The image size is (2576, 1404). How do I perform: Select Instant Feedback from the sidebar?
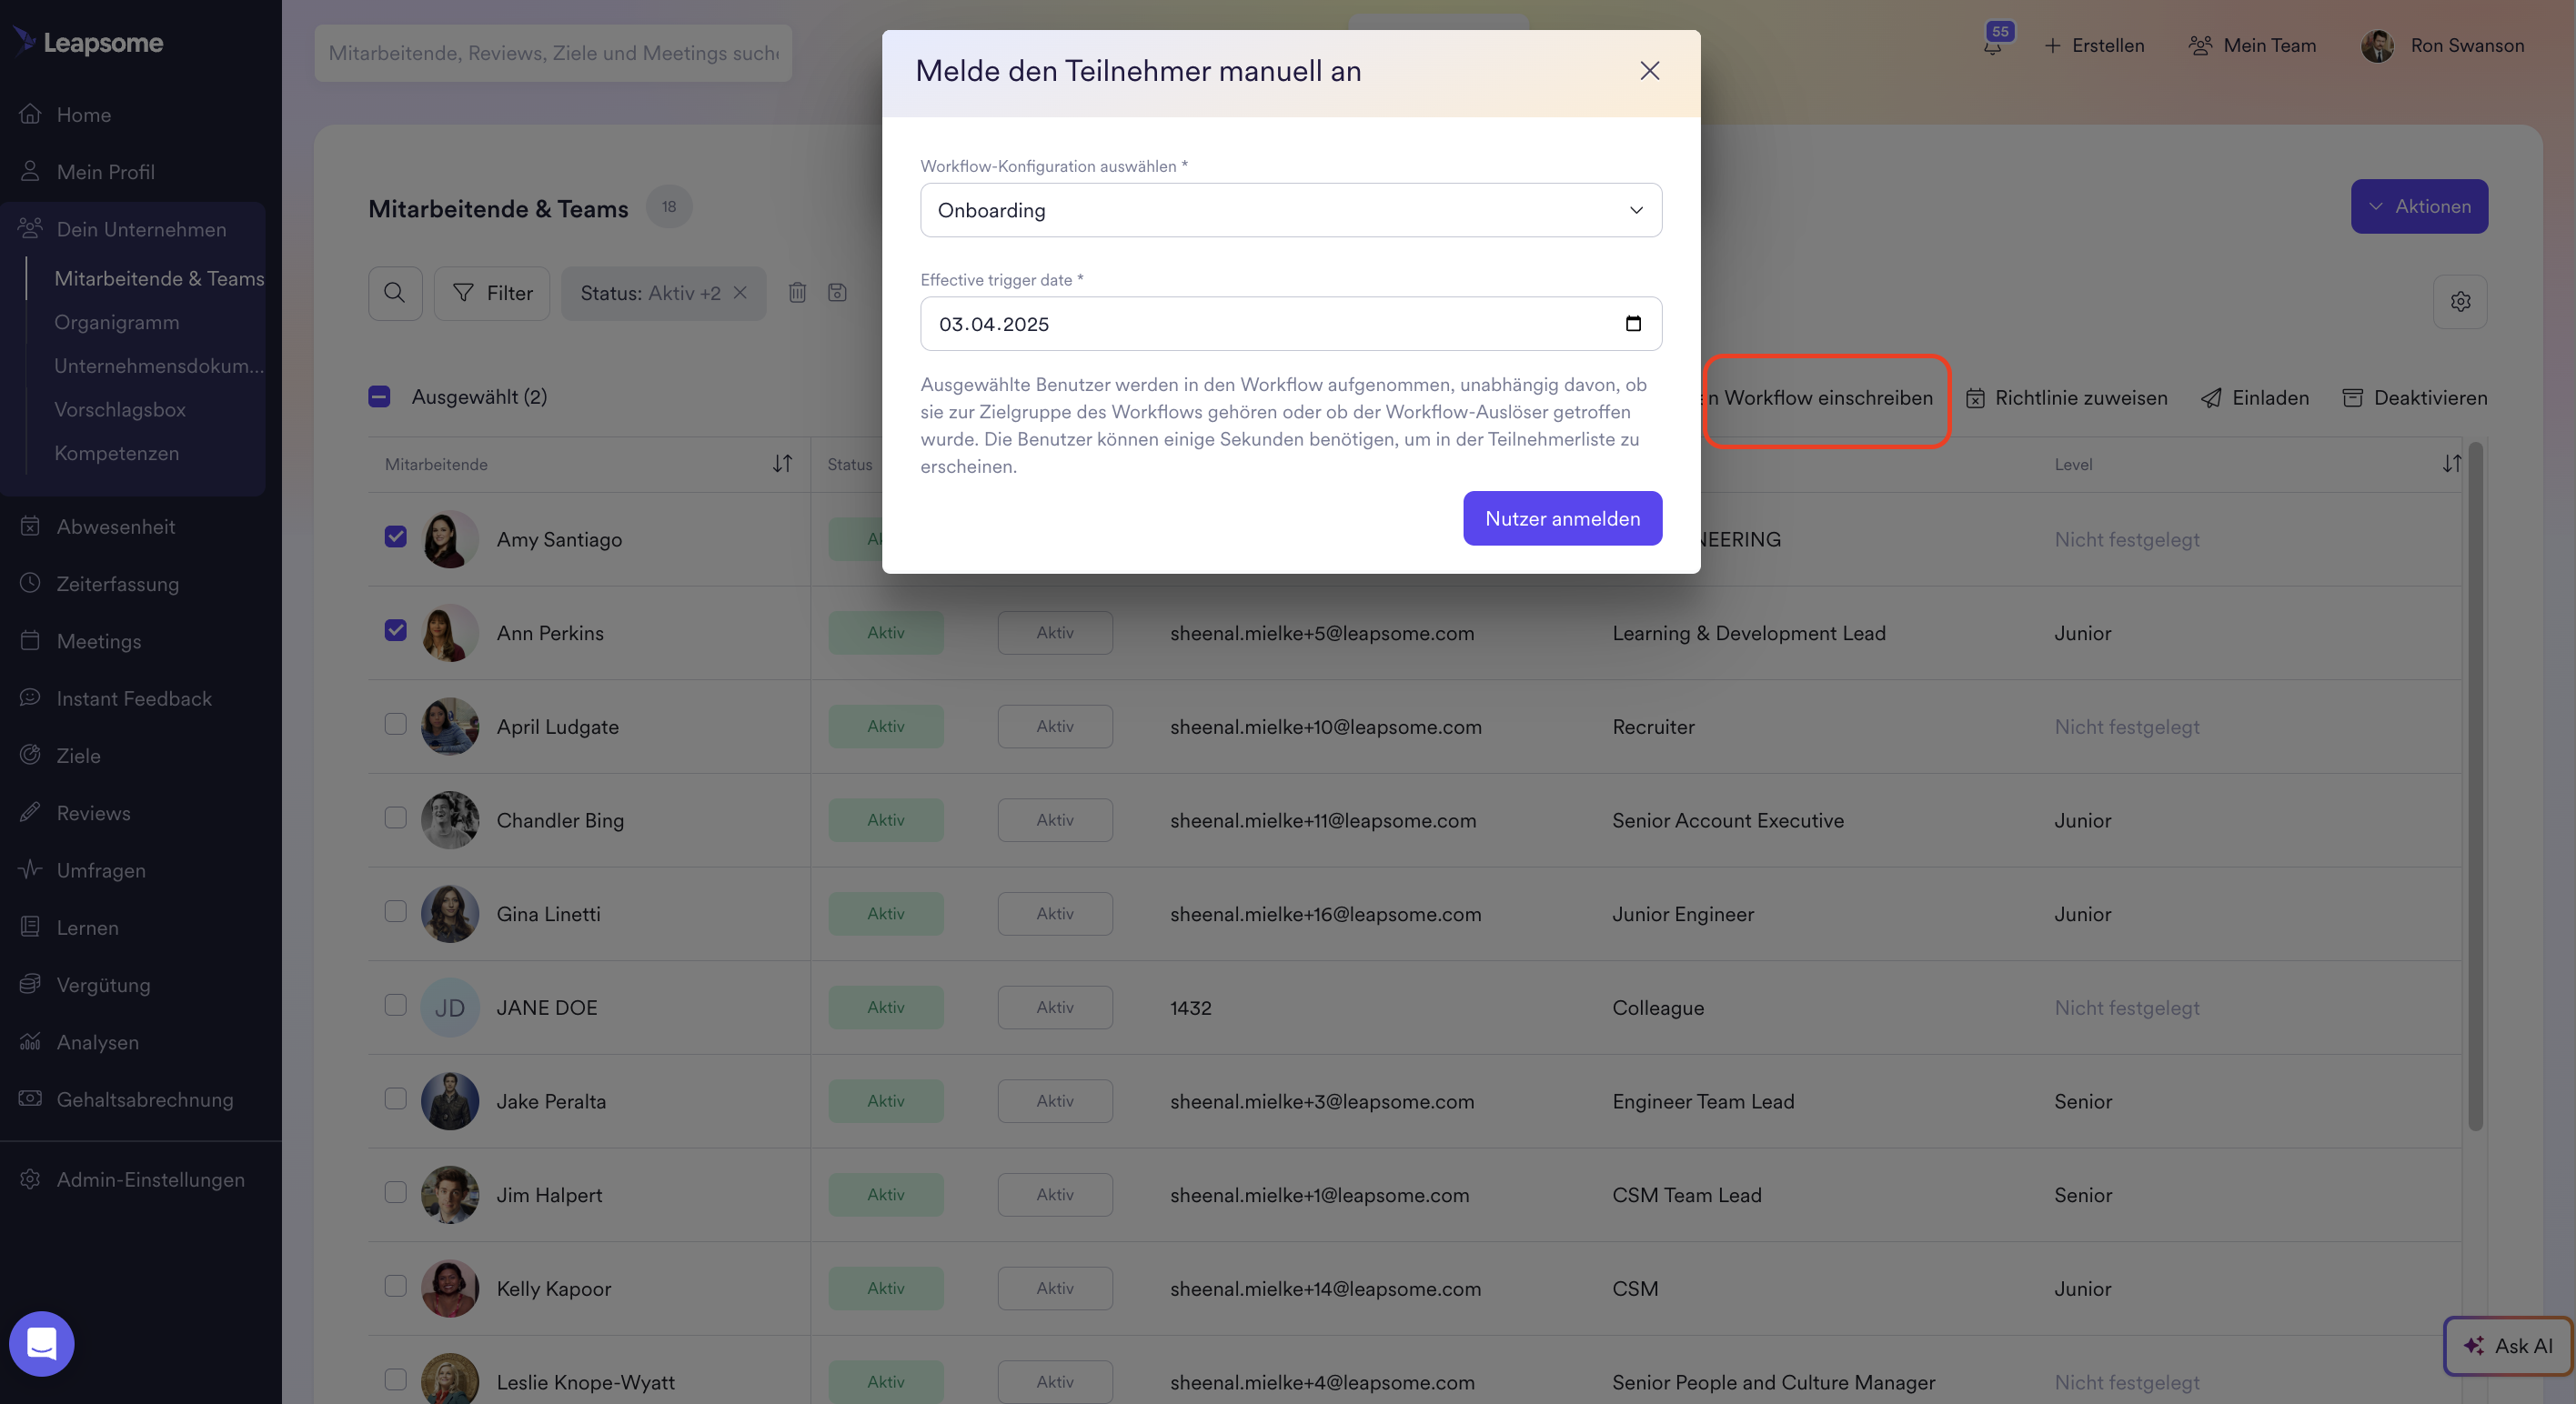pos(134,698)
